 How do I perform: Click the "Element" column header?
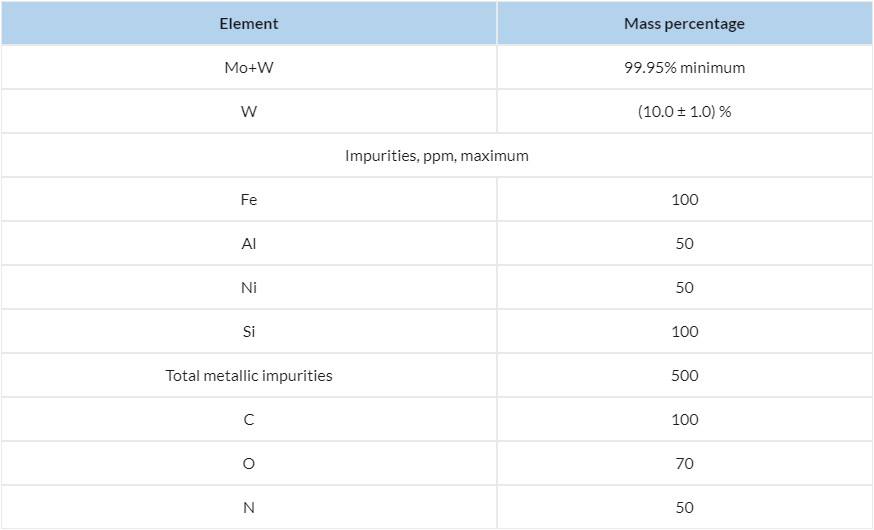249,24
